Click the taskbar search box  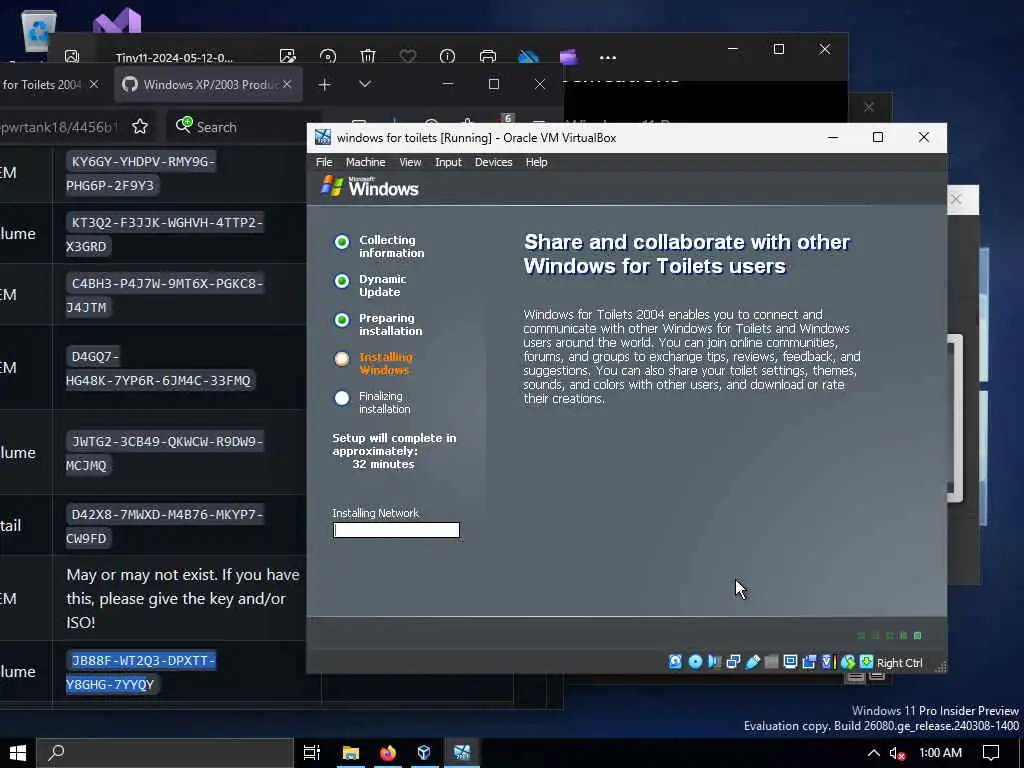[x=165, y=753]
